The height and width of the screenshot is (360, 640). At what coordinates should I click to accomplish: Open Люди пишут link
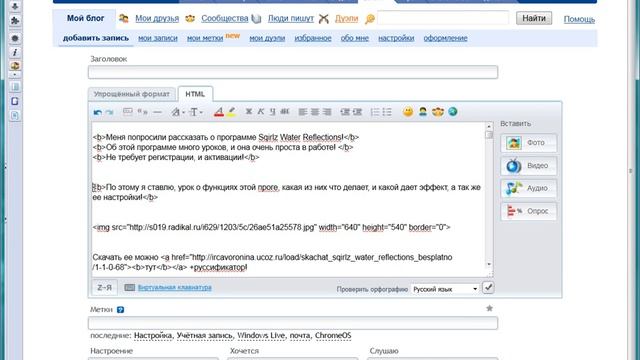(x=291, y=18)
